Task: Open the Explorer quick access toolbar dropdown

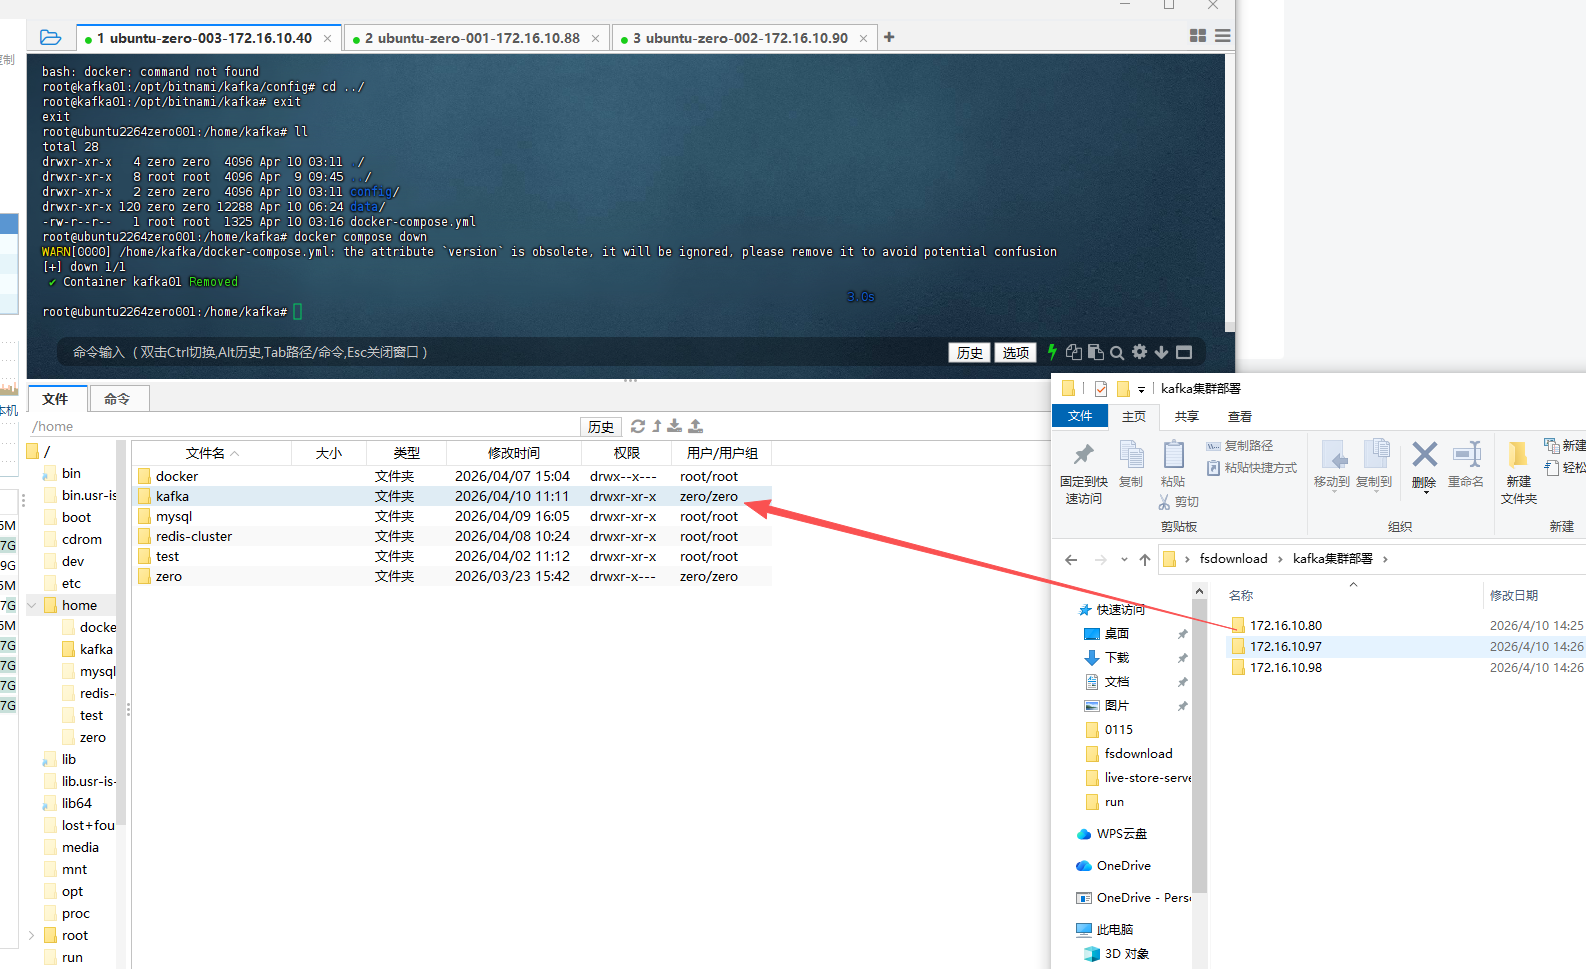Action: (1141, 389)
